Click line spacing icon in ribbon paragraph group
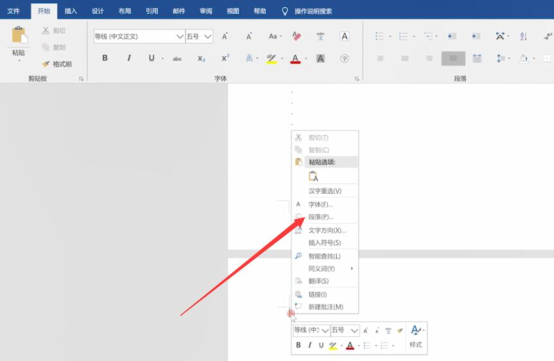 (x=501, y=58)
